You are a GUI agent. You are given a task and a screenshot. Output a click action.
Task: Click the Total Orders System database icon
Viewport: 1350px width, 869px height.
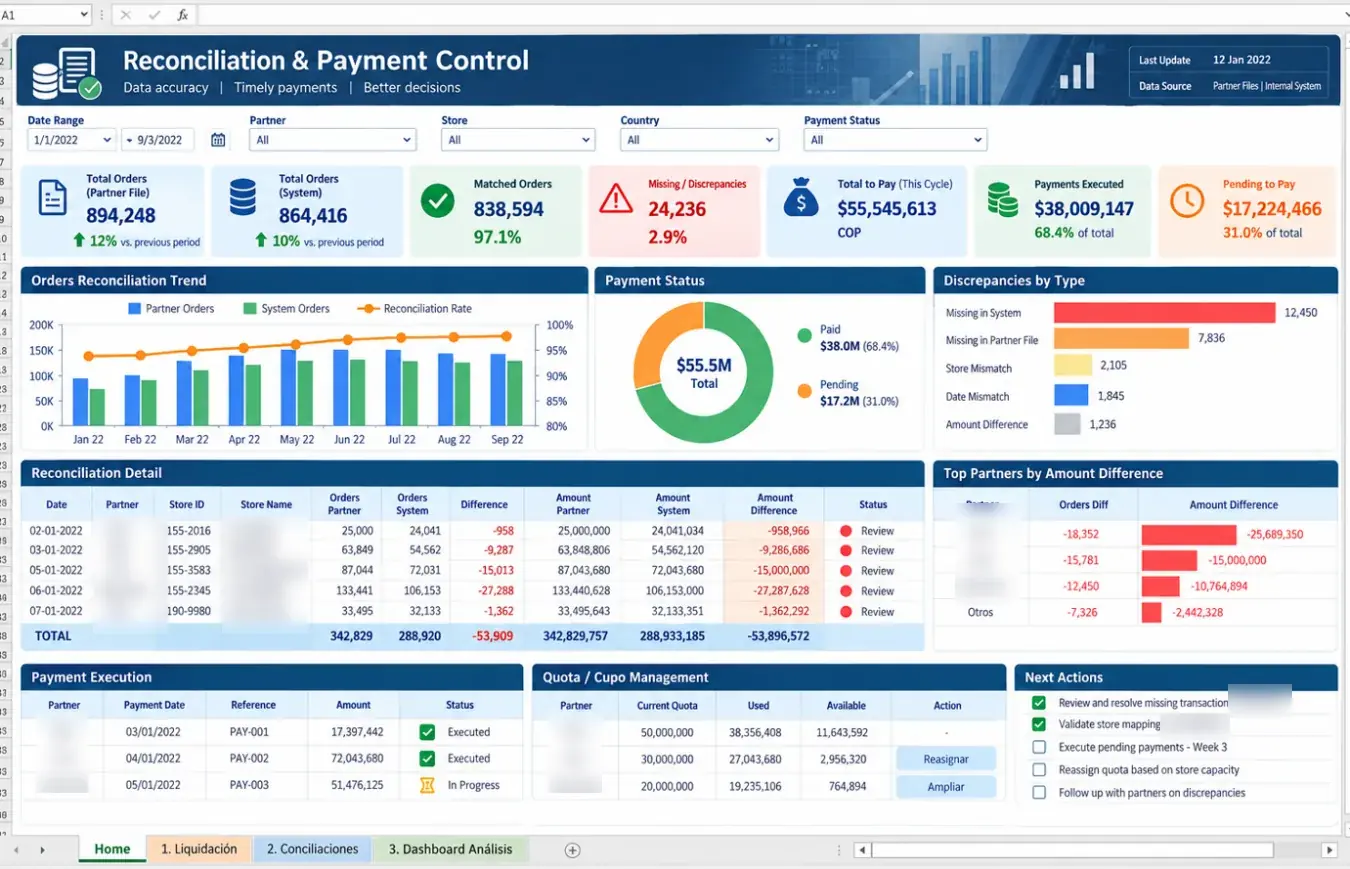(243, 197)
